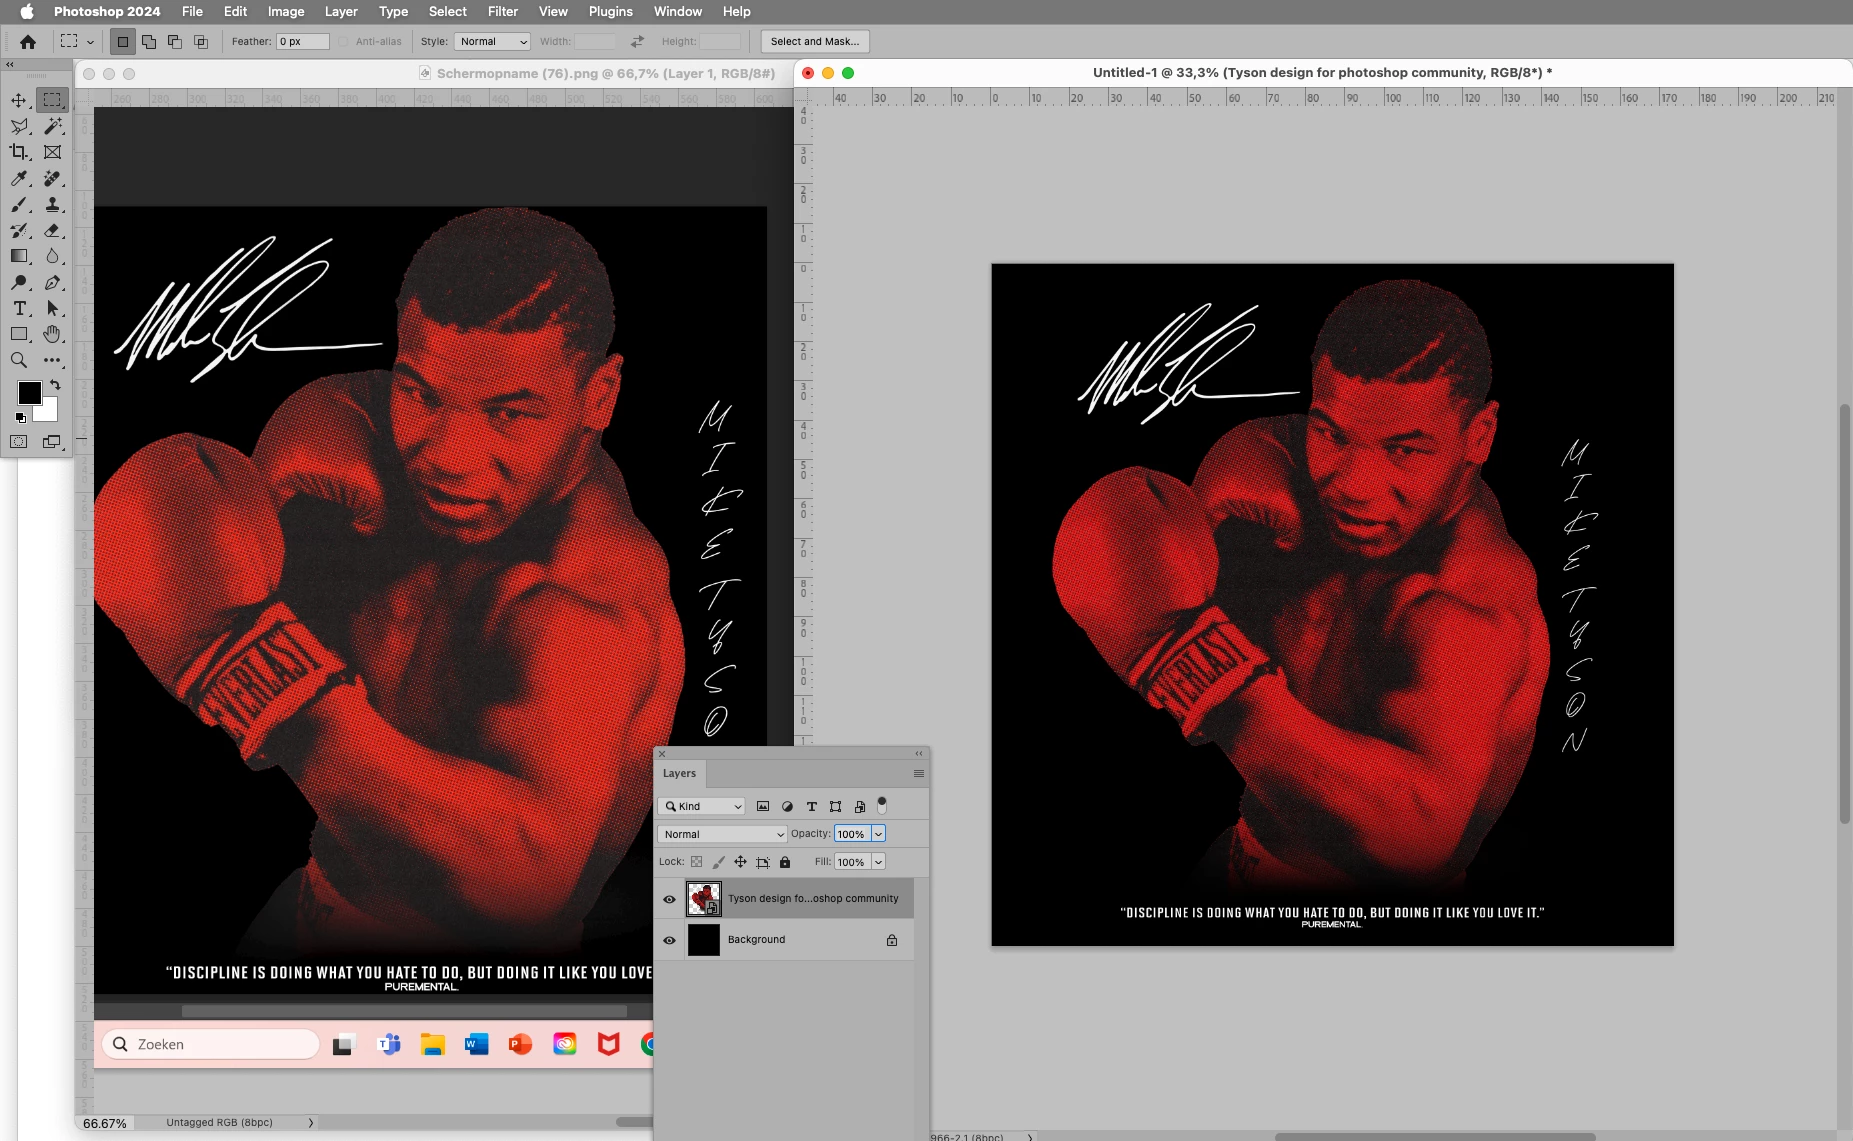Image resolution: width=1853 pixels, height=1141 pixels.
Task: Open the Style dropdown set to Normal
Action: 492,41
